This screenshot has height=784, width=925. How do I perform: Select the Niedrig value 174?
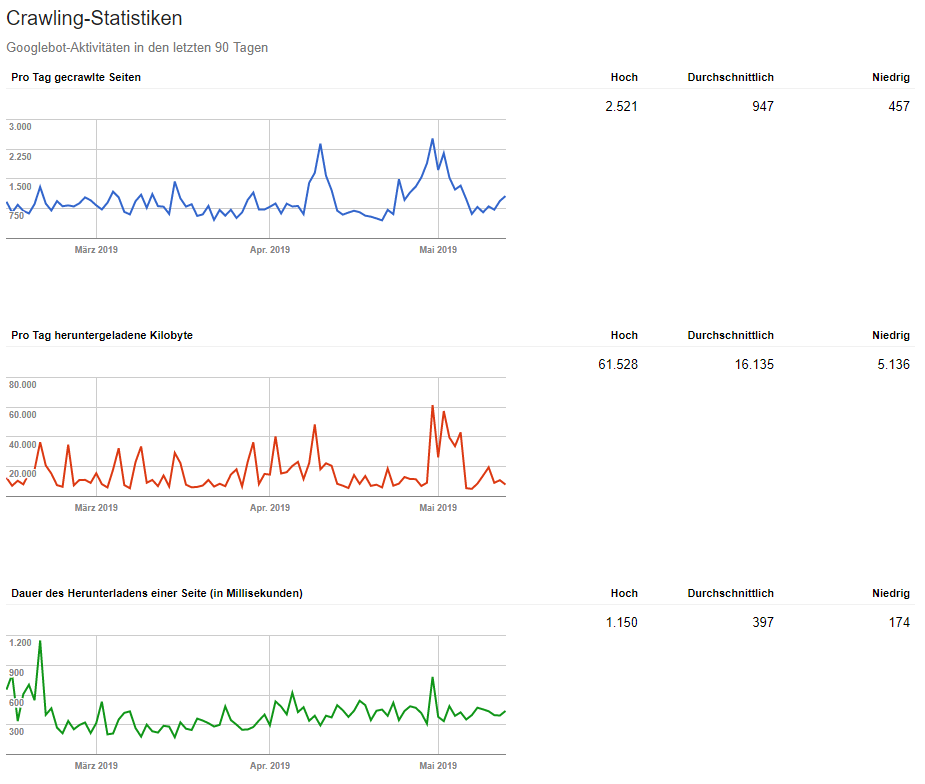pos(899,622)
